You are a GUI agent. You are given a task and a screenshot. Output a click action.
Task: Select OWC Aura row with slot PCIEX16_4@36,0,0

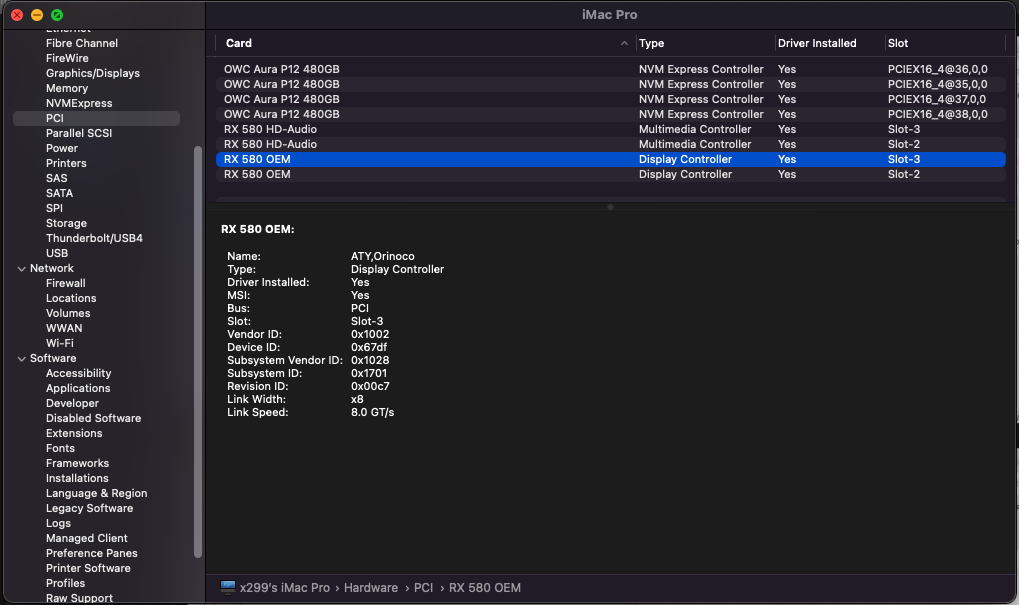click(611, 69)
